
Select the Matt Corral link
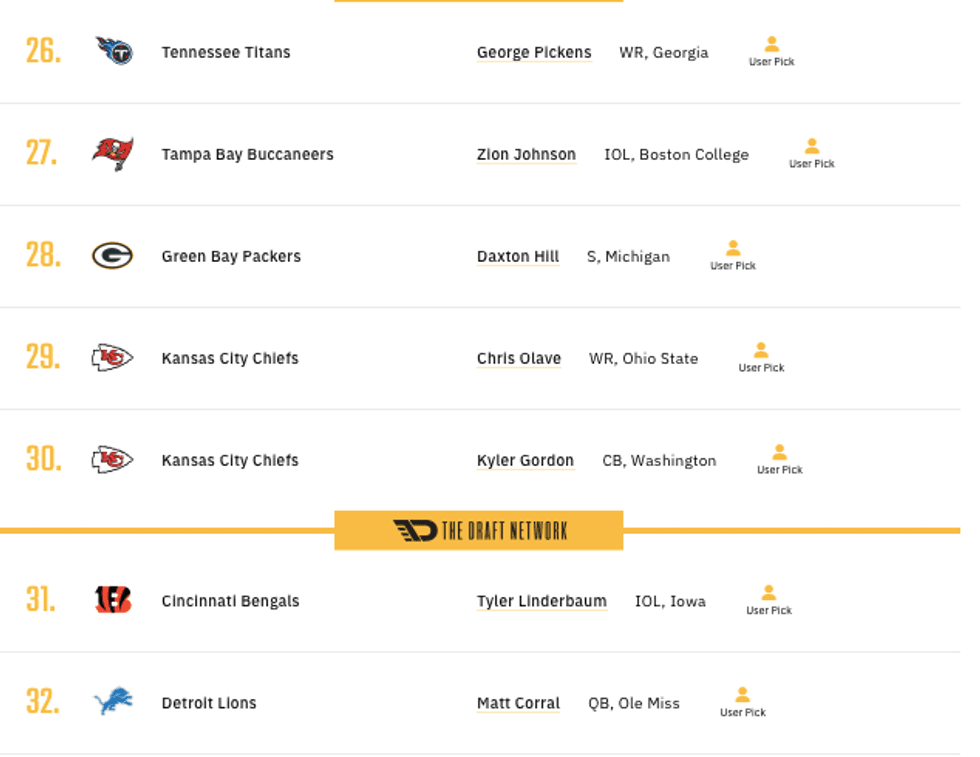[516, 703]
